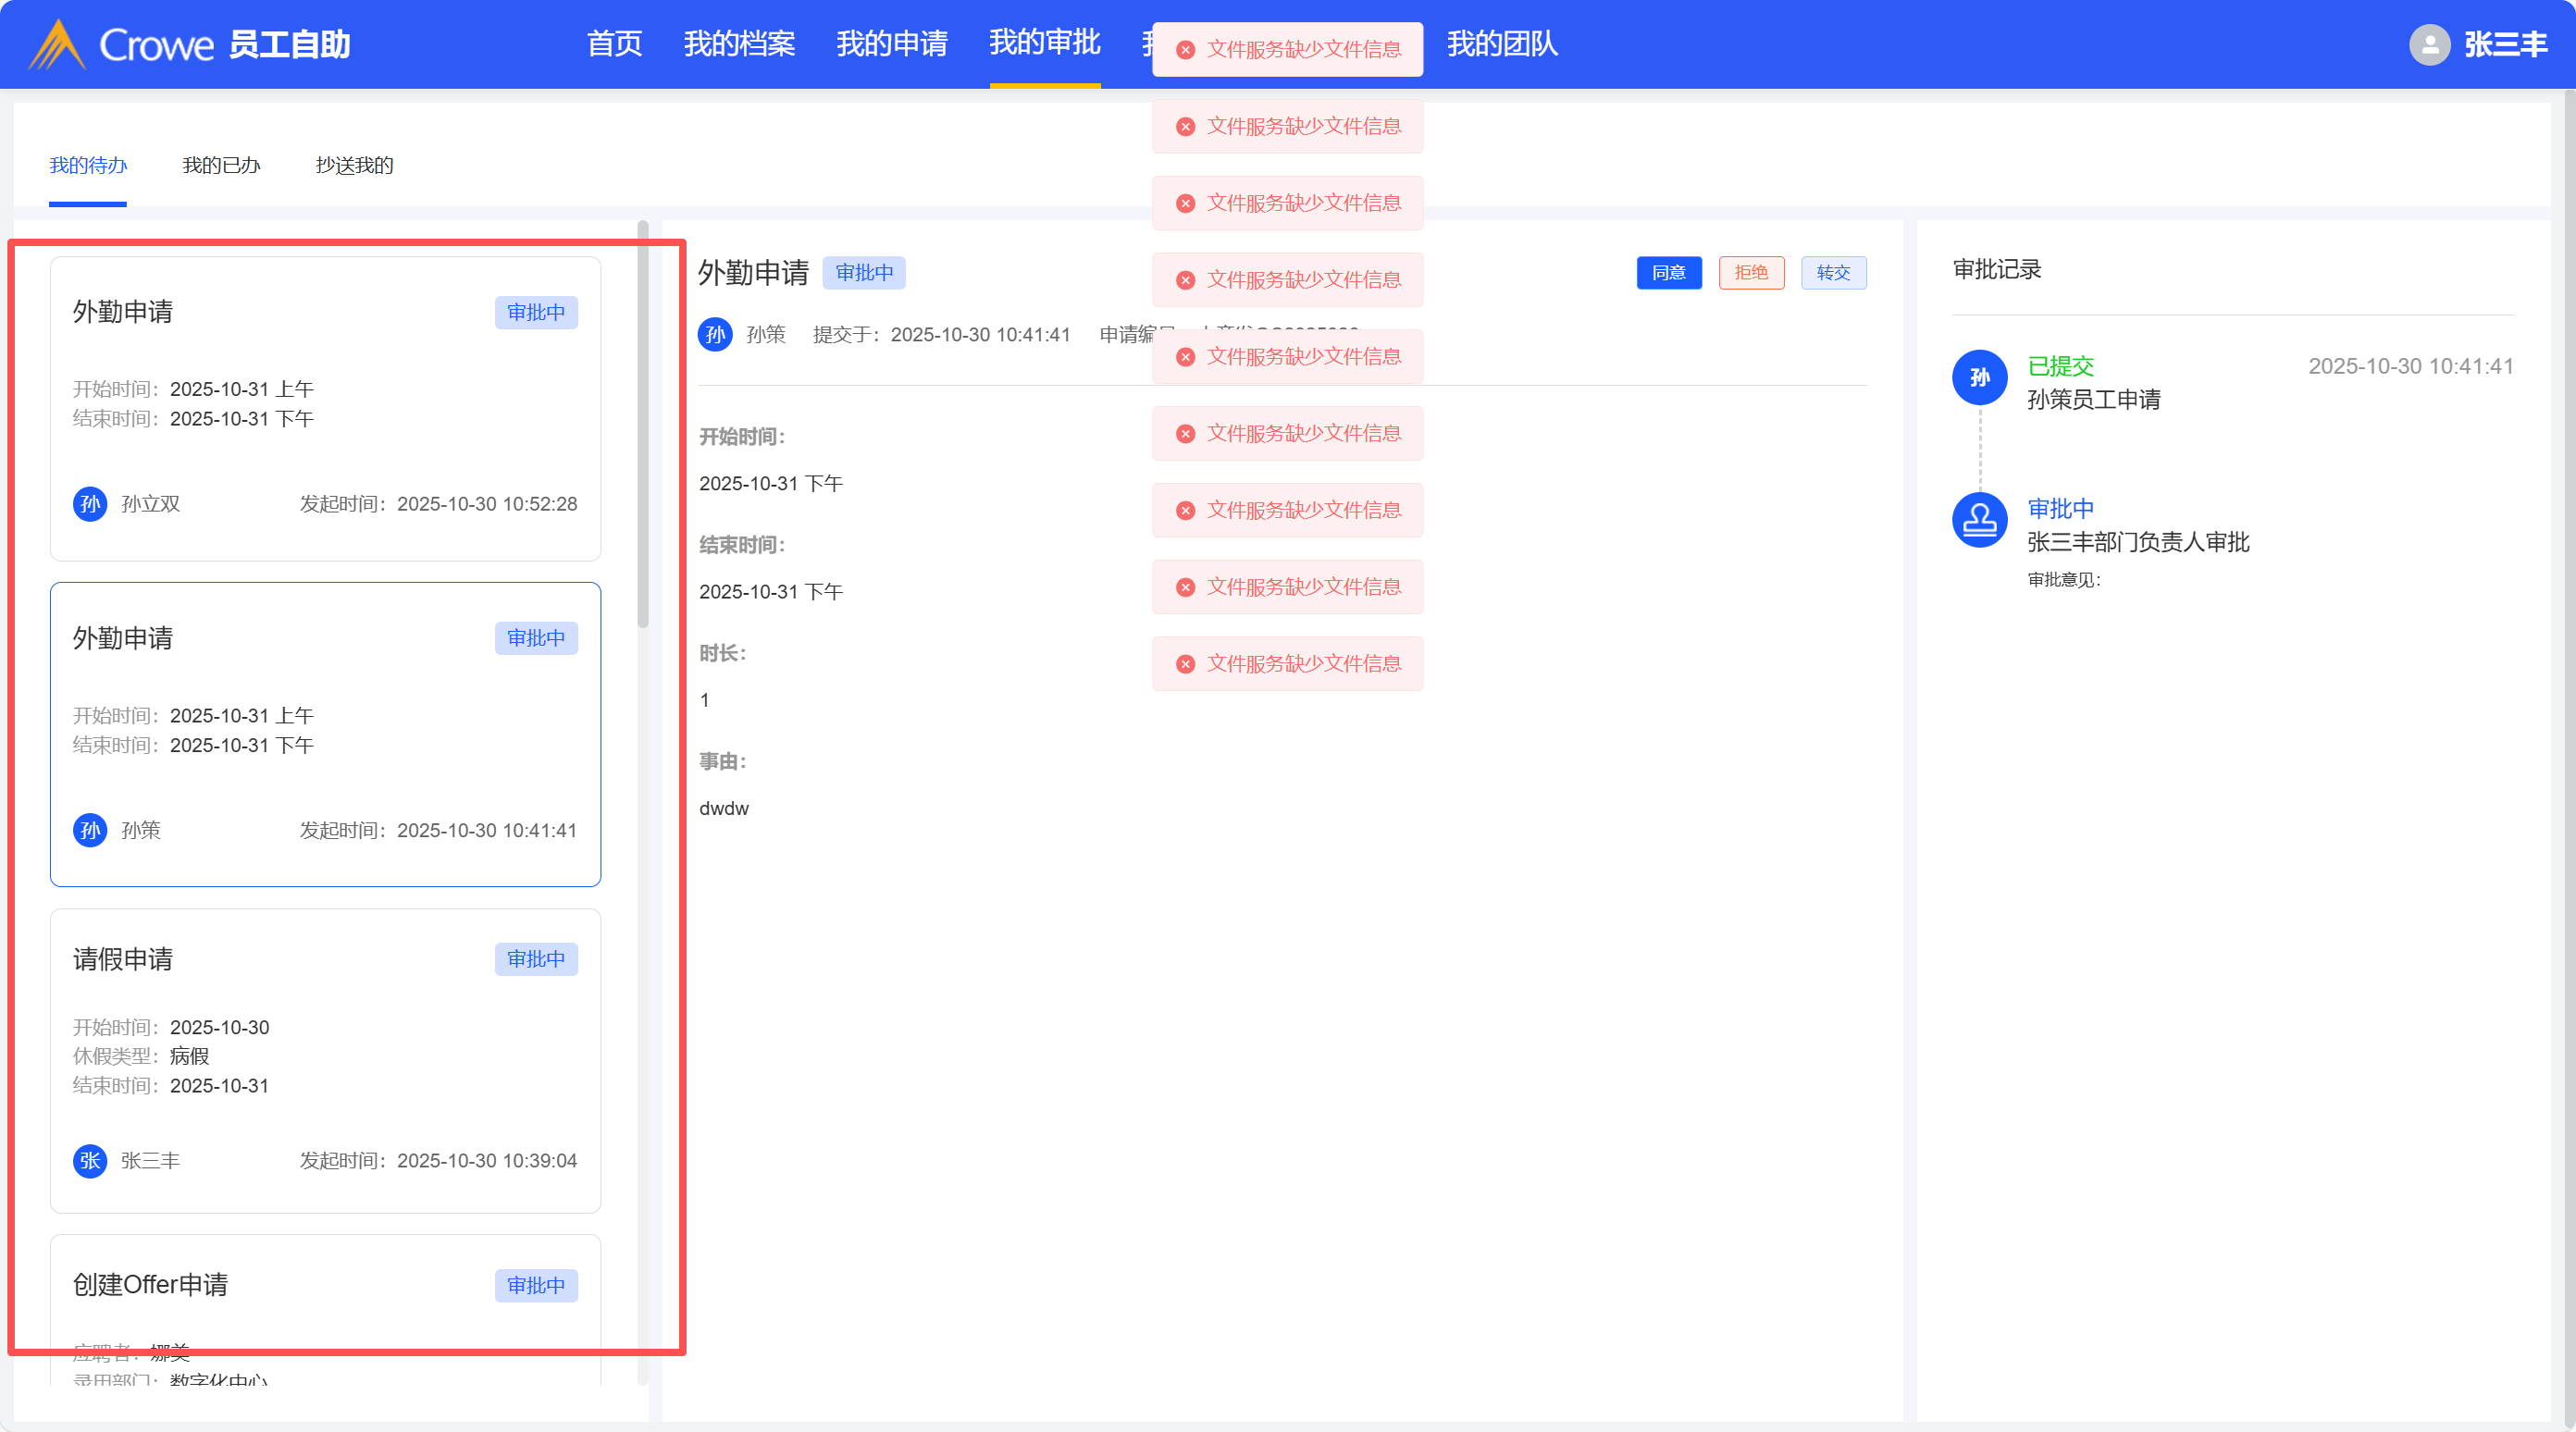Switch to the 抄送我的 tab
The height and width of the screenshot is (1432, 2576).
point(354,165)
